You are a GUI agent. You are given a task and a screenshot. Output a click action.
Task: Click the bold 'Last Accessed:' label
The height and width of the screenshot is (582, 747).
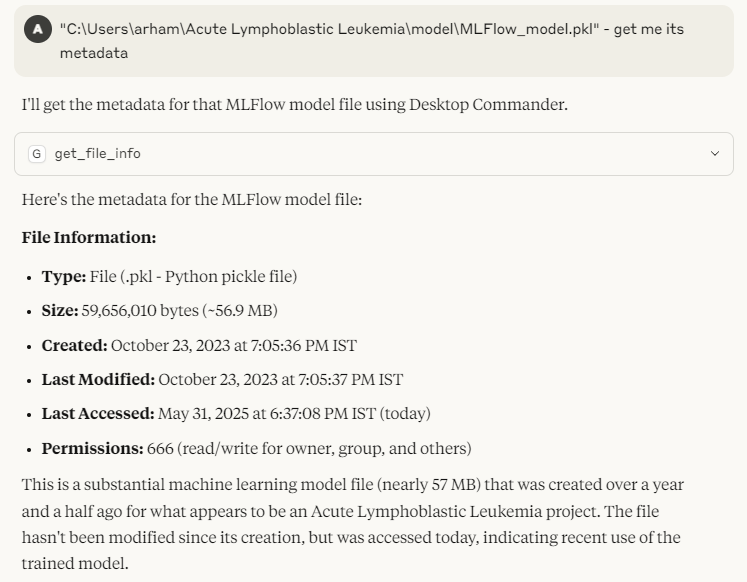click(x=98, y=413)
